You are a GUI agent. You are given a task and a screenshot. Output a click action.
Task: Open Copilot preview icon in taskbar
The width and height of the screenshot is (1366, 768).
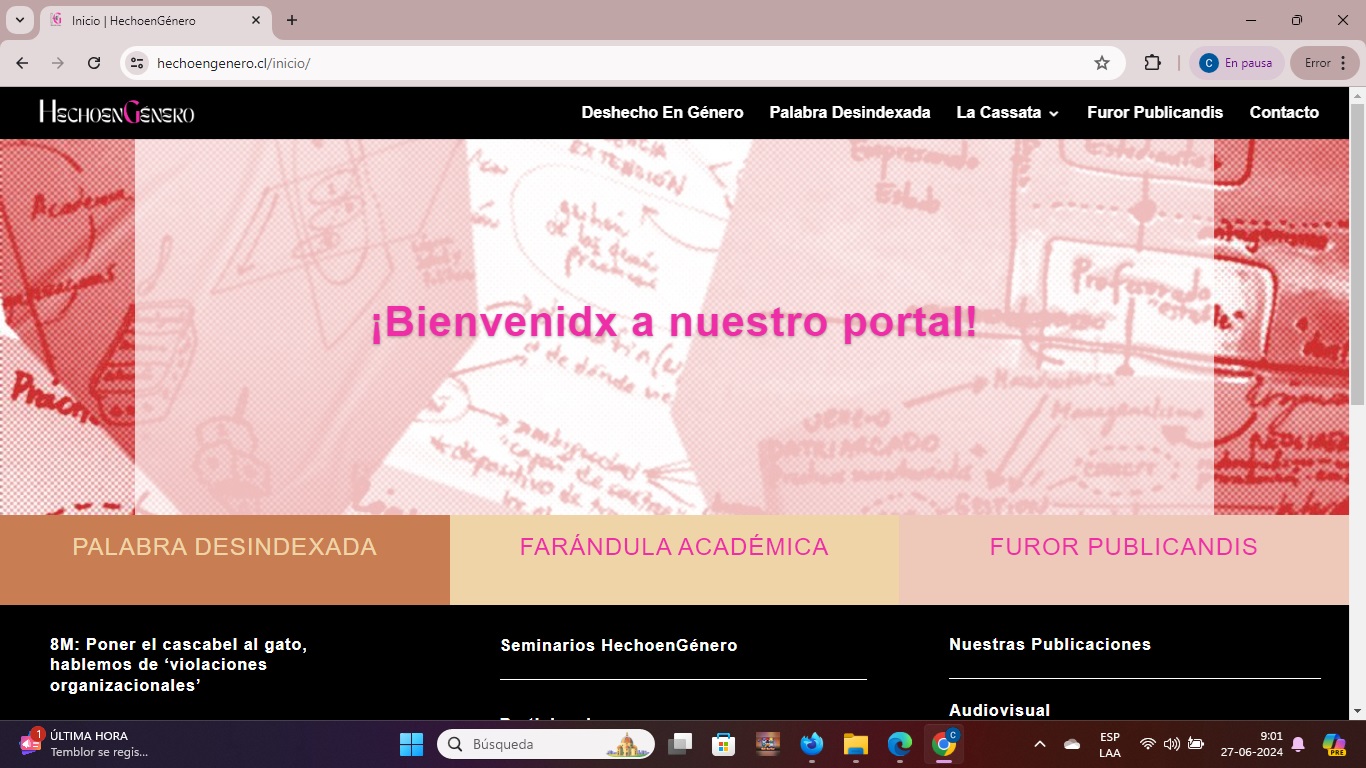[x=1333, y=744]
